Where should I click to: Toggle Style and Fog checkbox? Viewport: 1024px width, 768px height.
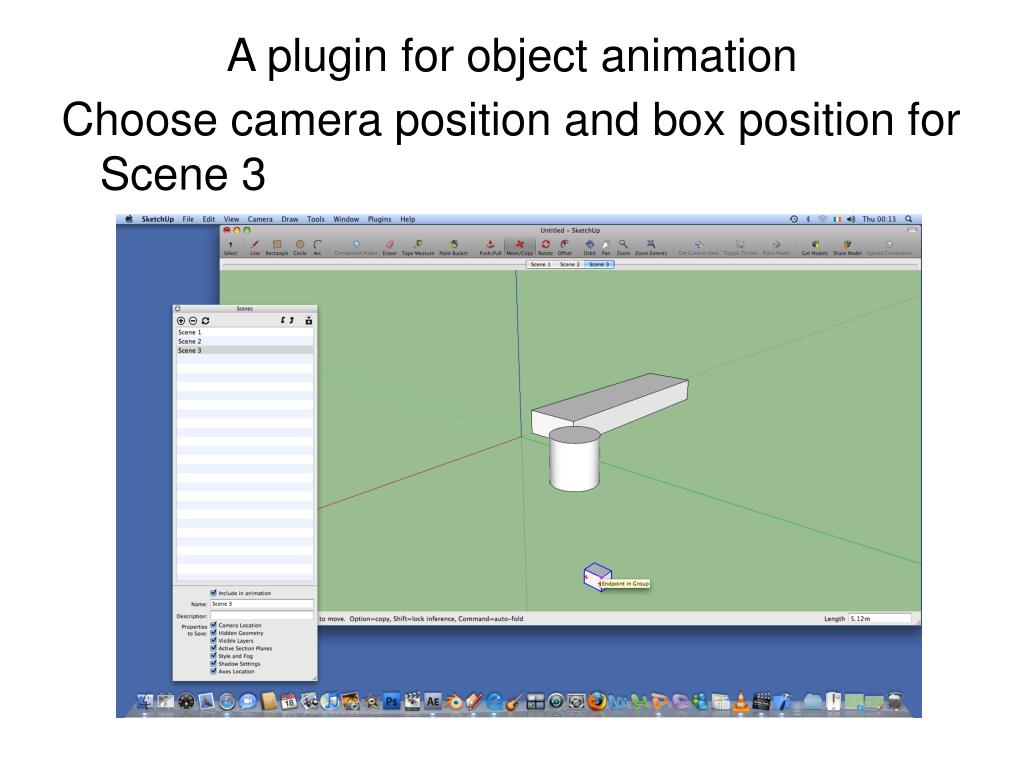[x=214, y=656]
